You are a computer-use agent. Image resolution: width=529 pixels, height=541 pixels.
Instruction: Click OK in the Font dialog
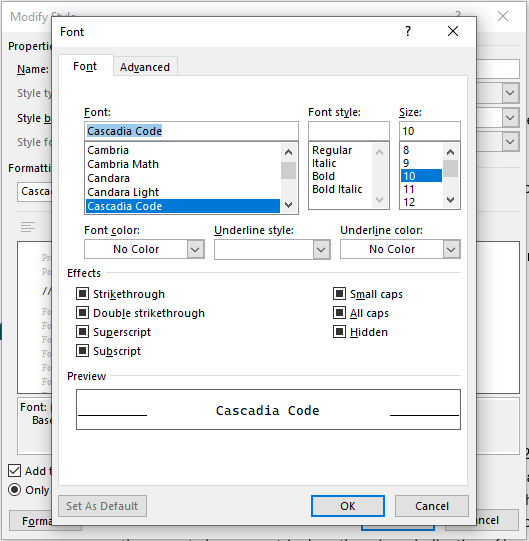click(x=348, y=506)
